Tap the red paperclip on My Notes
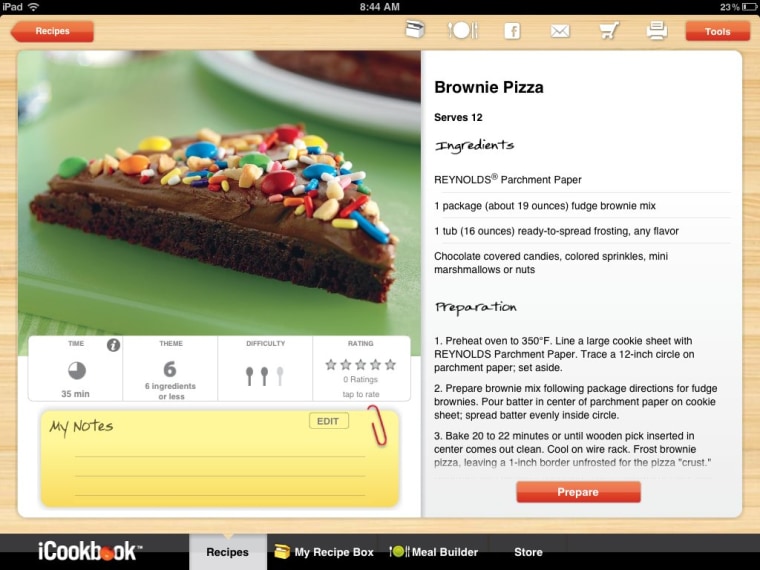This screenshot has width=760, height=570. coord(377,425)
